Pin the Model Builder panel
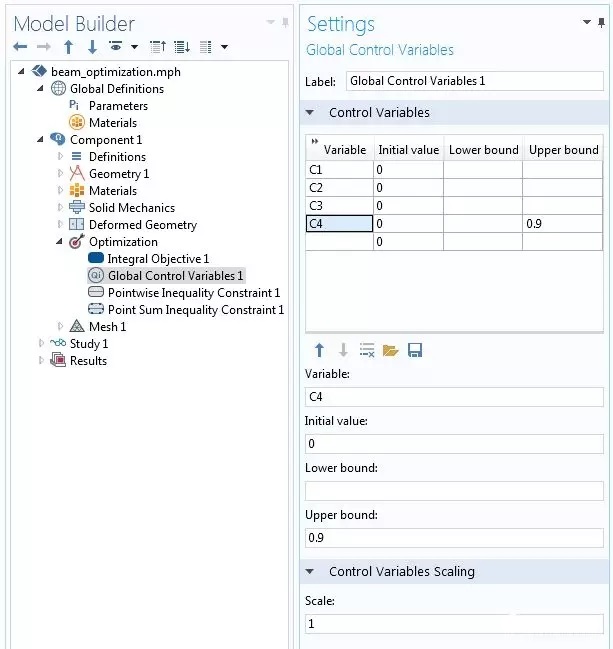The width and height of the screenshot is (613, 649). [x=285, y=22]
